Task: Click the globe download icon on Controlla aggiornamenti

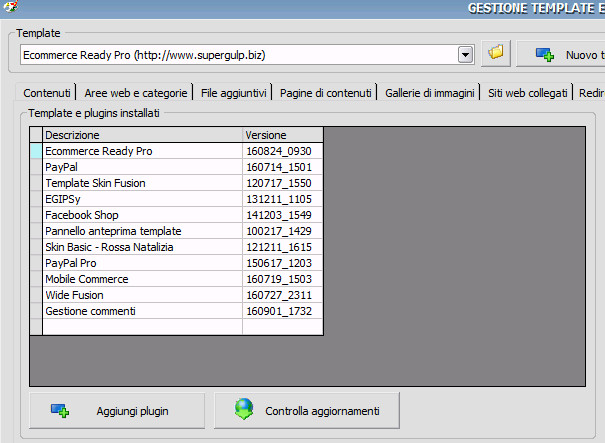Action: tap(244, 409)
